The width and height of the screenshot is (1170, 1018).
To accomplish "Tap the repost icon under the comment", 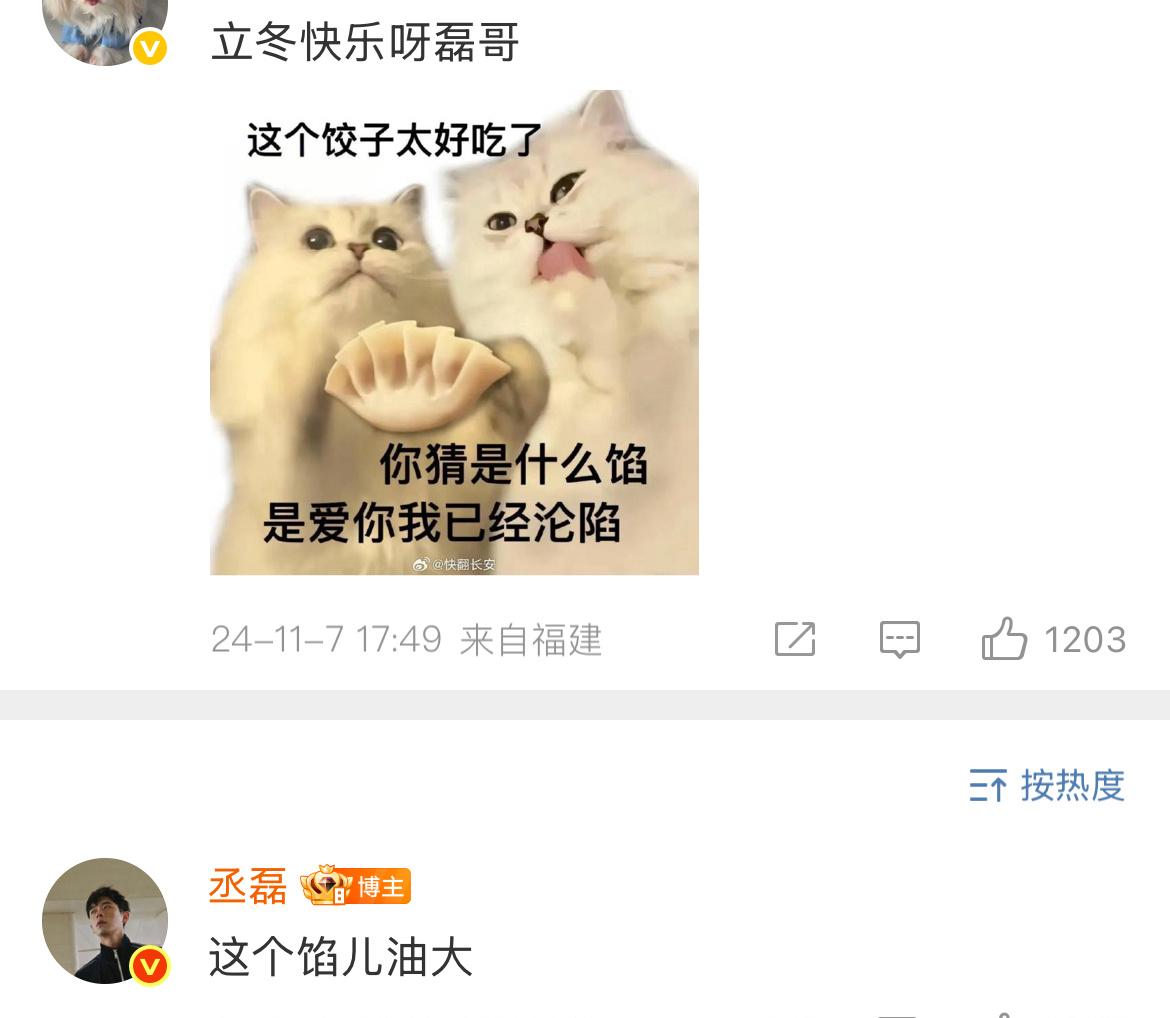I will pyautogui.click(x=795, y=639).
